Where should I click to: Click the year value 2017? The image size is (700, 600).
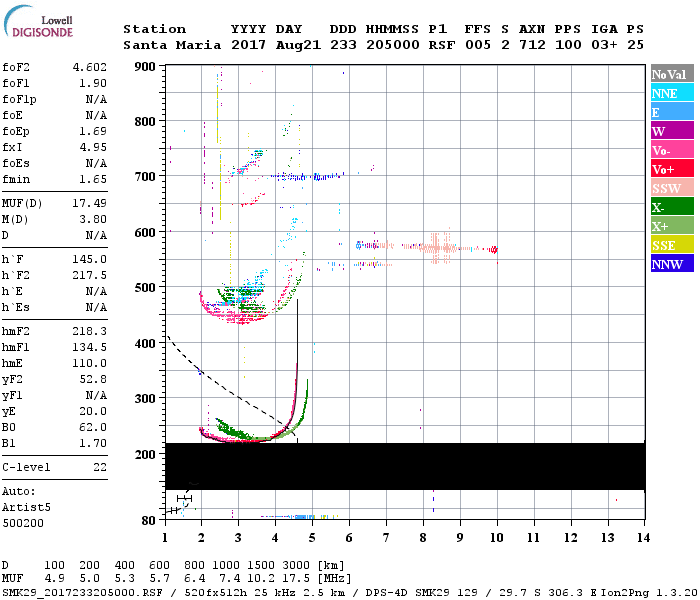point(248,45)
